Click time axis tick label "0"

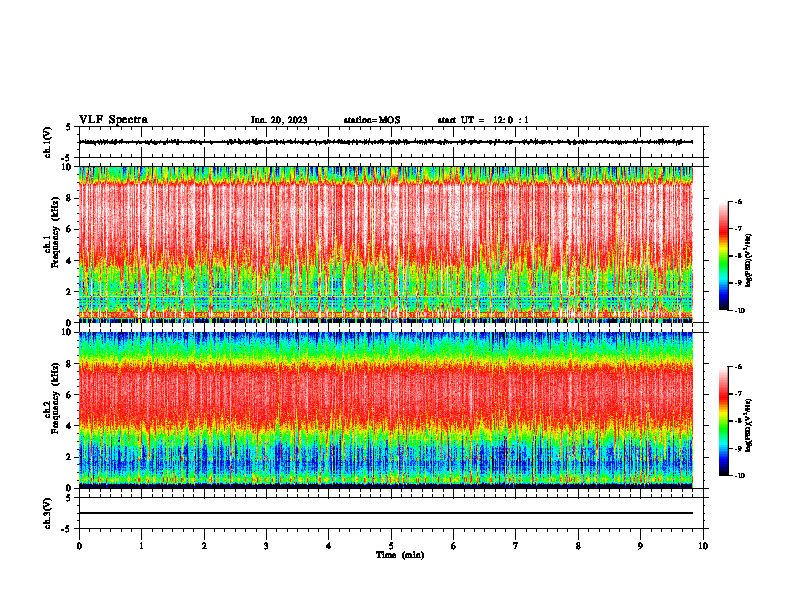pyautogui.click(x=79, y=546)
